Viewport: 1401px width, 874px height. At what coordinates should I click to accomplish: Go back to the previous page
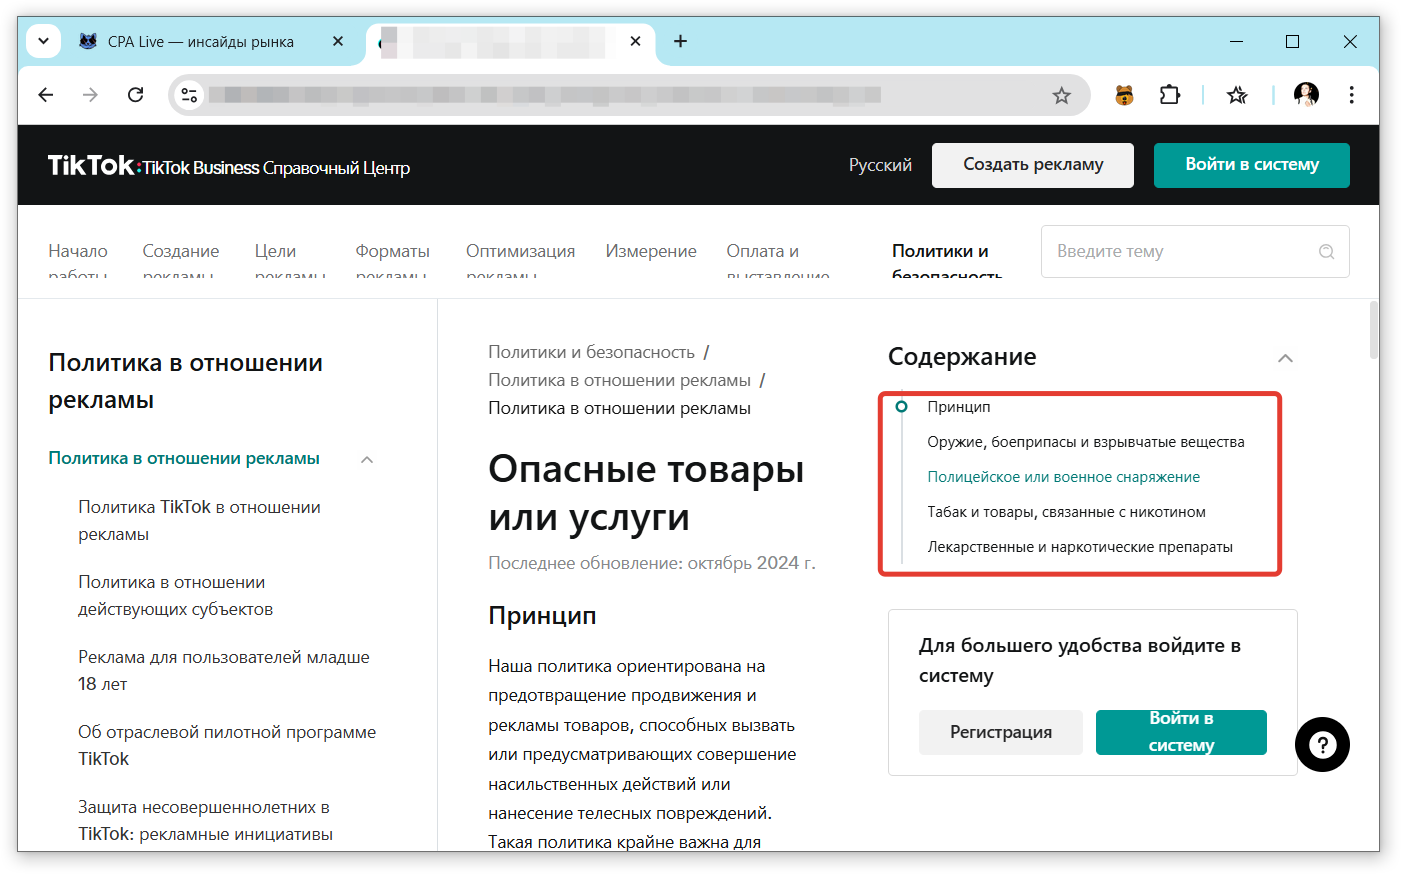pyautogui.click(x=46, y=95)
